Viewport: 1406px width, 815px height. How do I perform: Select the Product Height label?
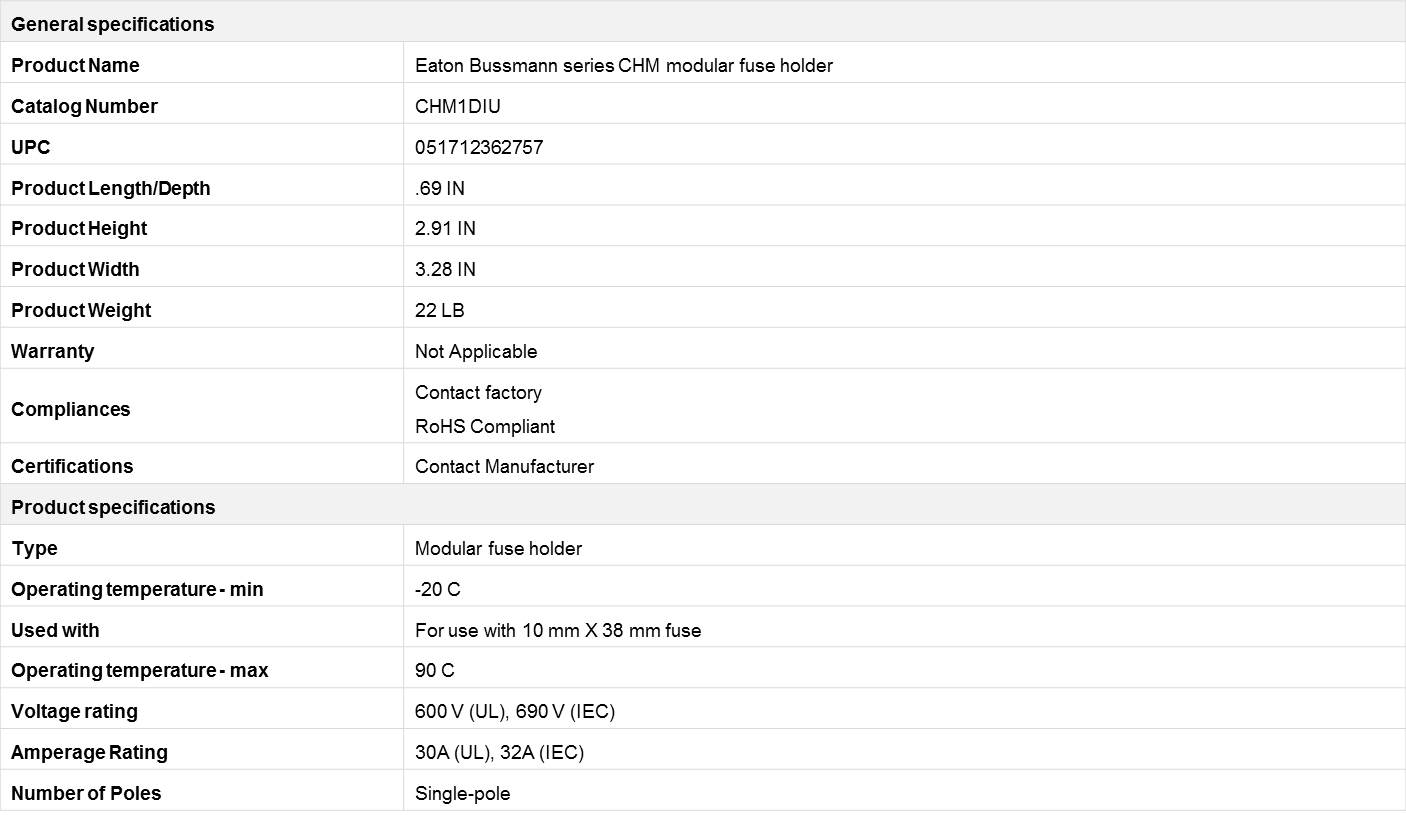coord(79,228)
